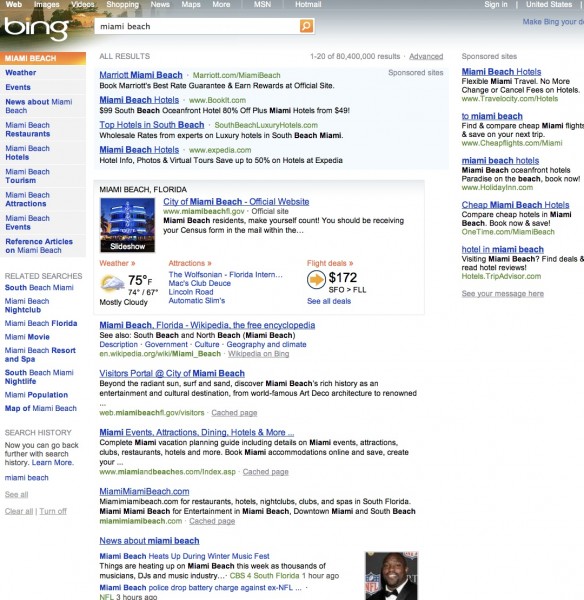Screen dimensions: 584x600
Task: Open Cached page for miamiandbeaches.com result
Action: point(265,472)
